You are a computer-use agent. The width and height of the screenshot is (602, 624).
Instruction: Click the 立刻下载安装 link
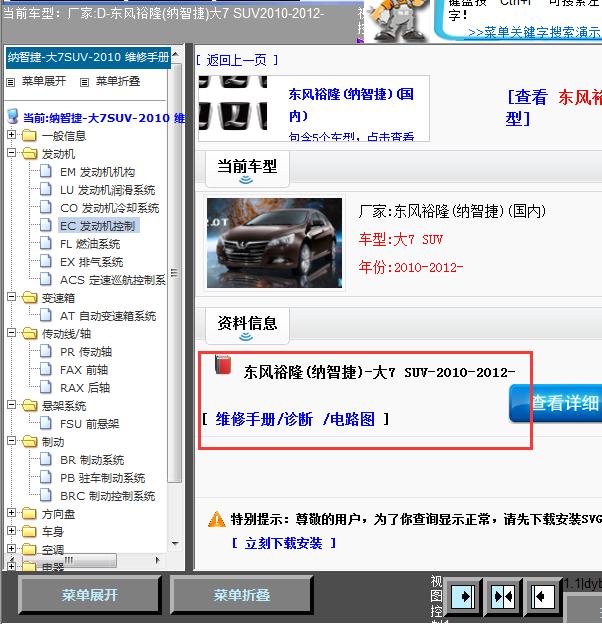283,543
